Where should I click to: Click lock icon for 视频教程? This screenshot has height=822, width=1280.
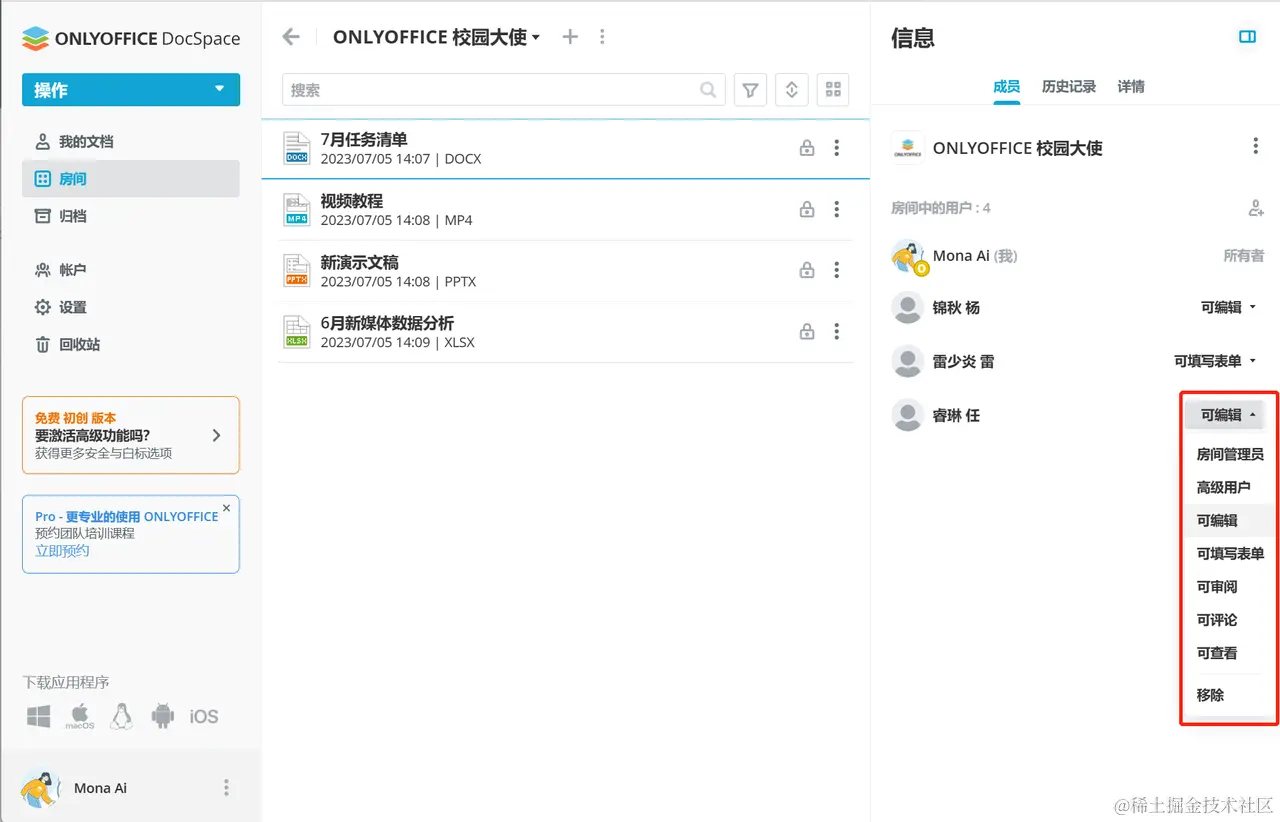(806, 210)
